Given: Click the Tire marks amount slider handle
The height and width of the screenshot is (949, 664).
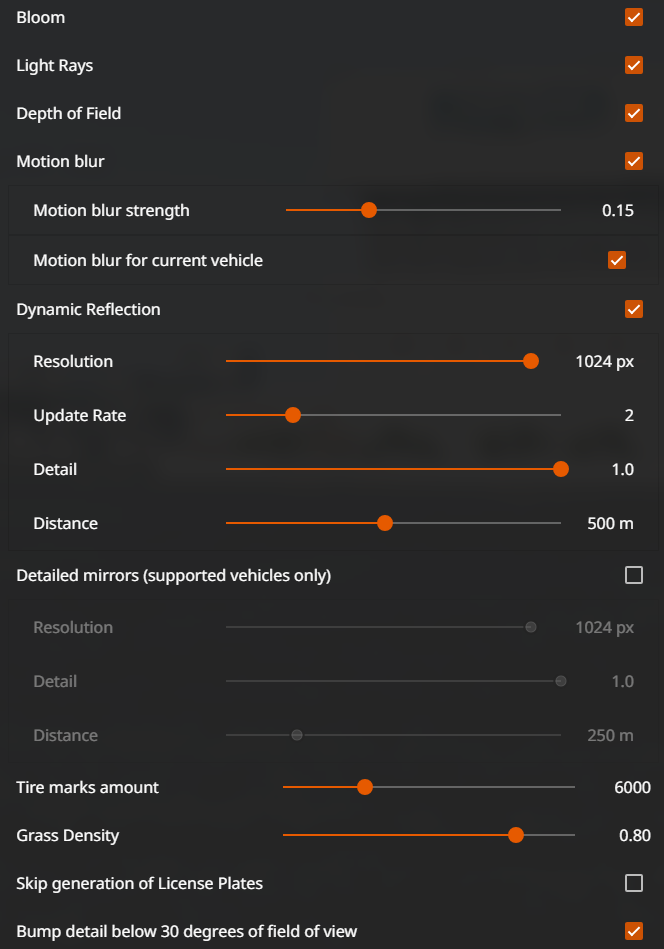Looking at the screenshot, I should pyautogui.click(x=365, y=787).
